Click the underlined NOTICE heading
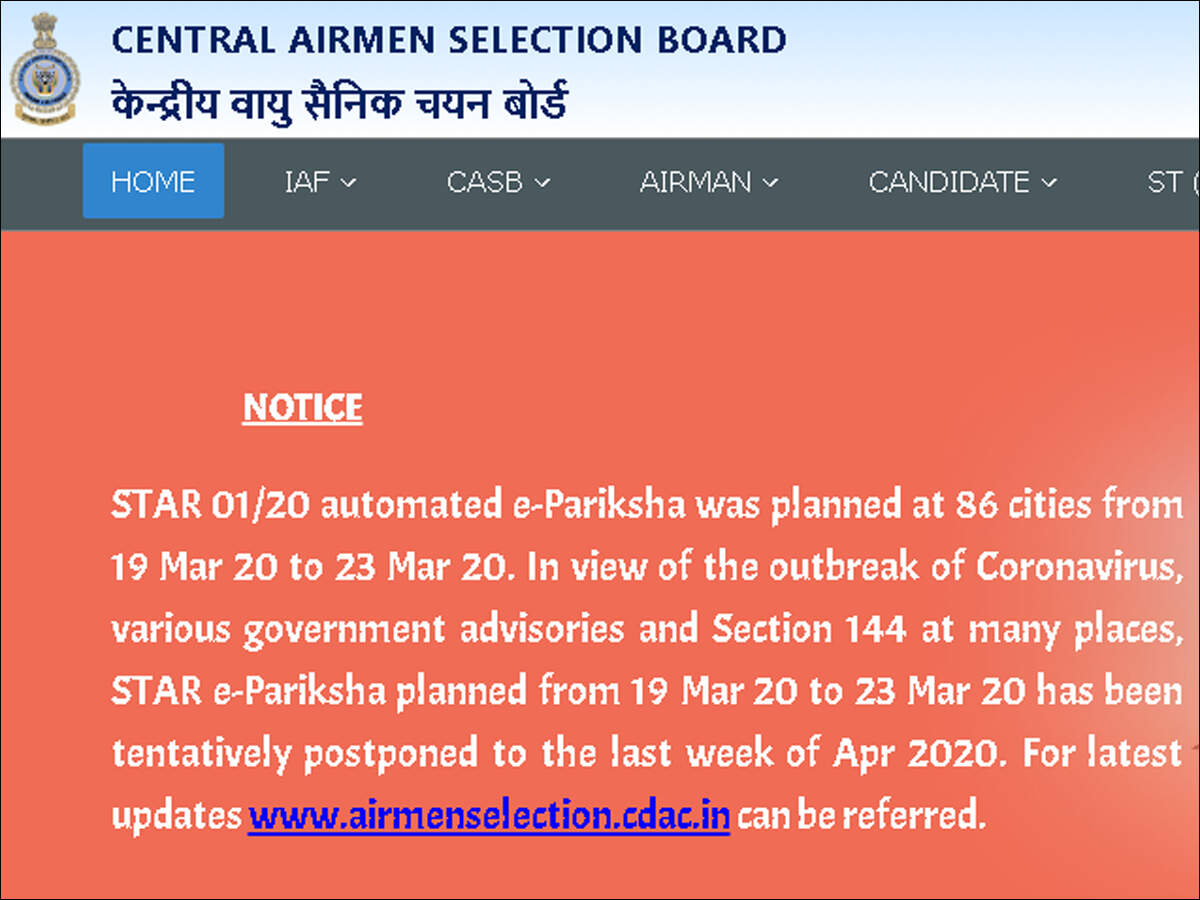 pyautogui.click(x=303, y=407)
